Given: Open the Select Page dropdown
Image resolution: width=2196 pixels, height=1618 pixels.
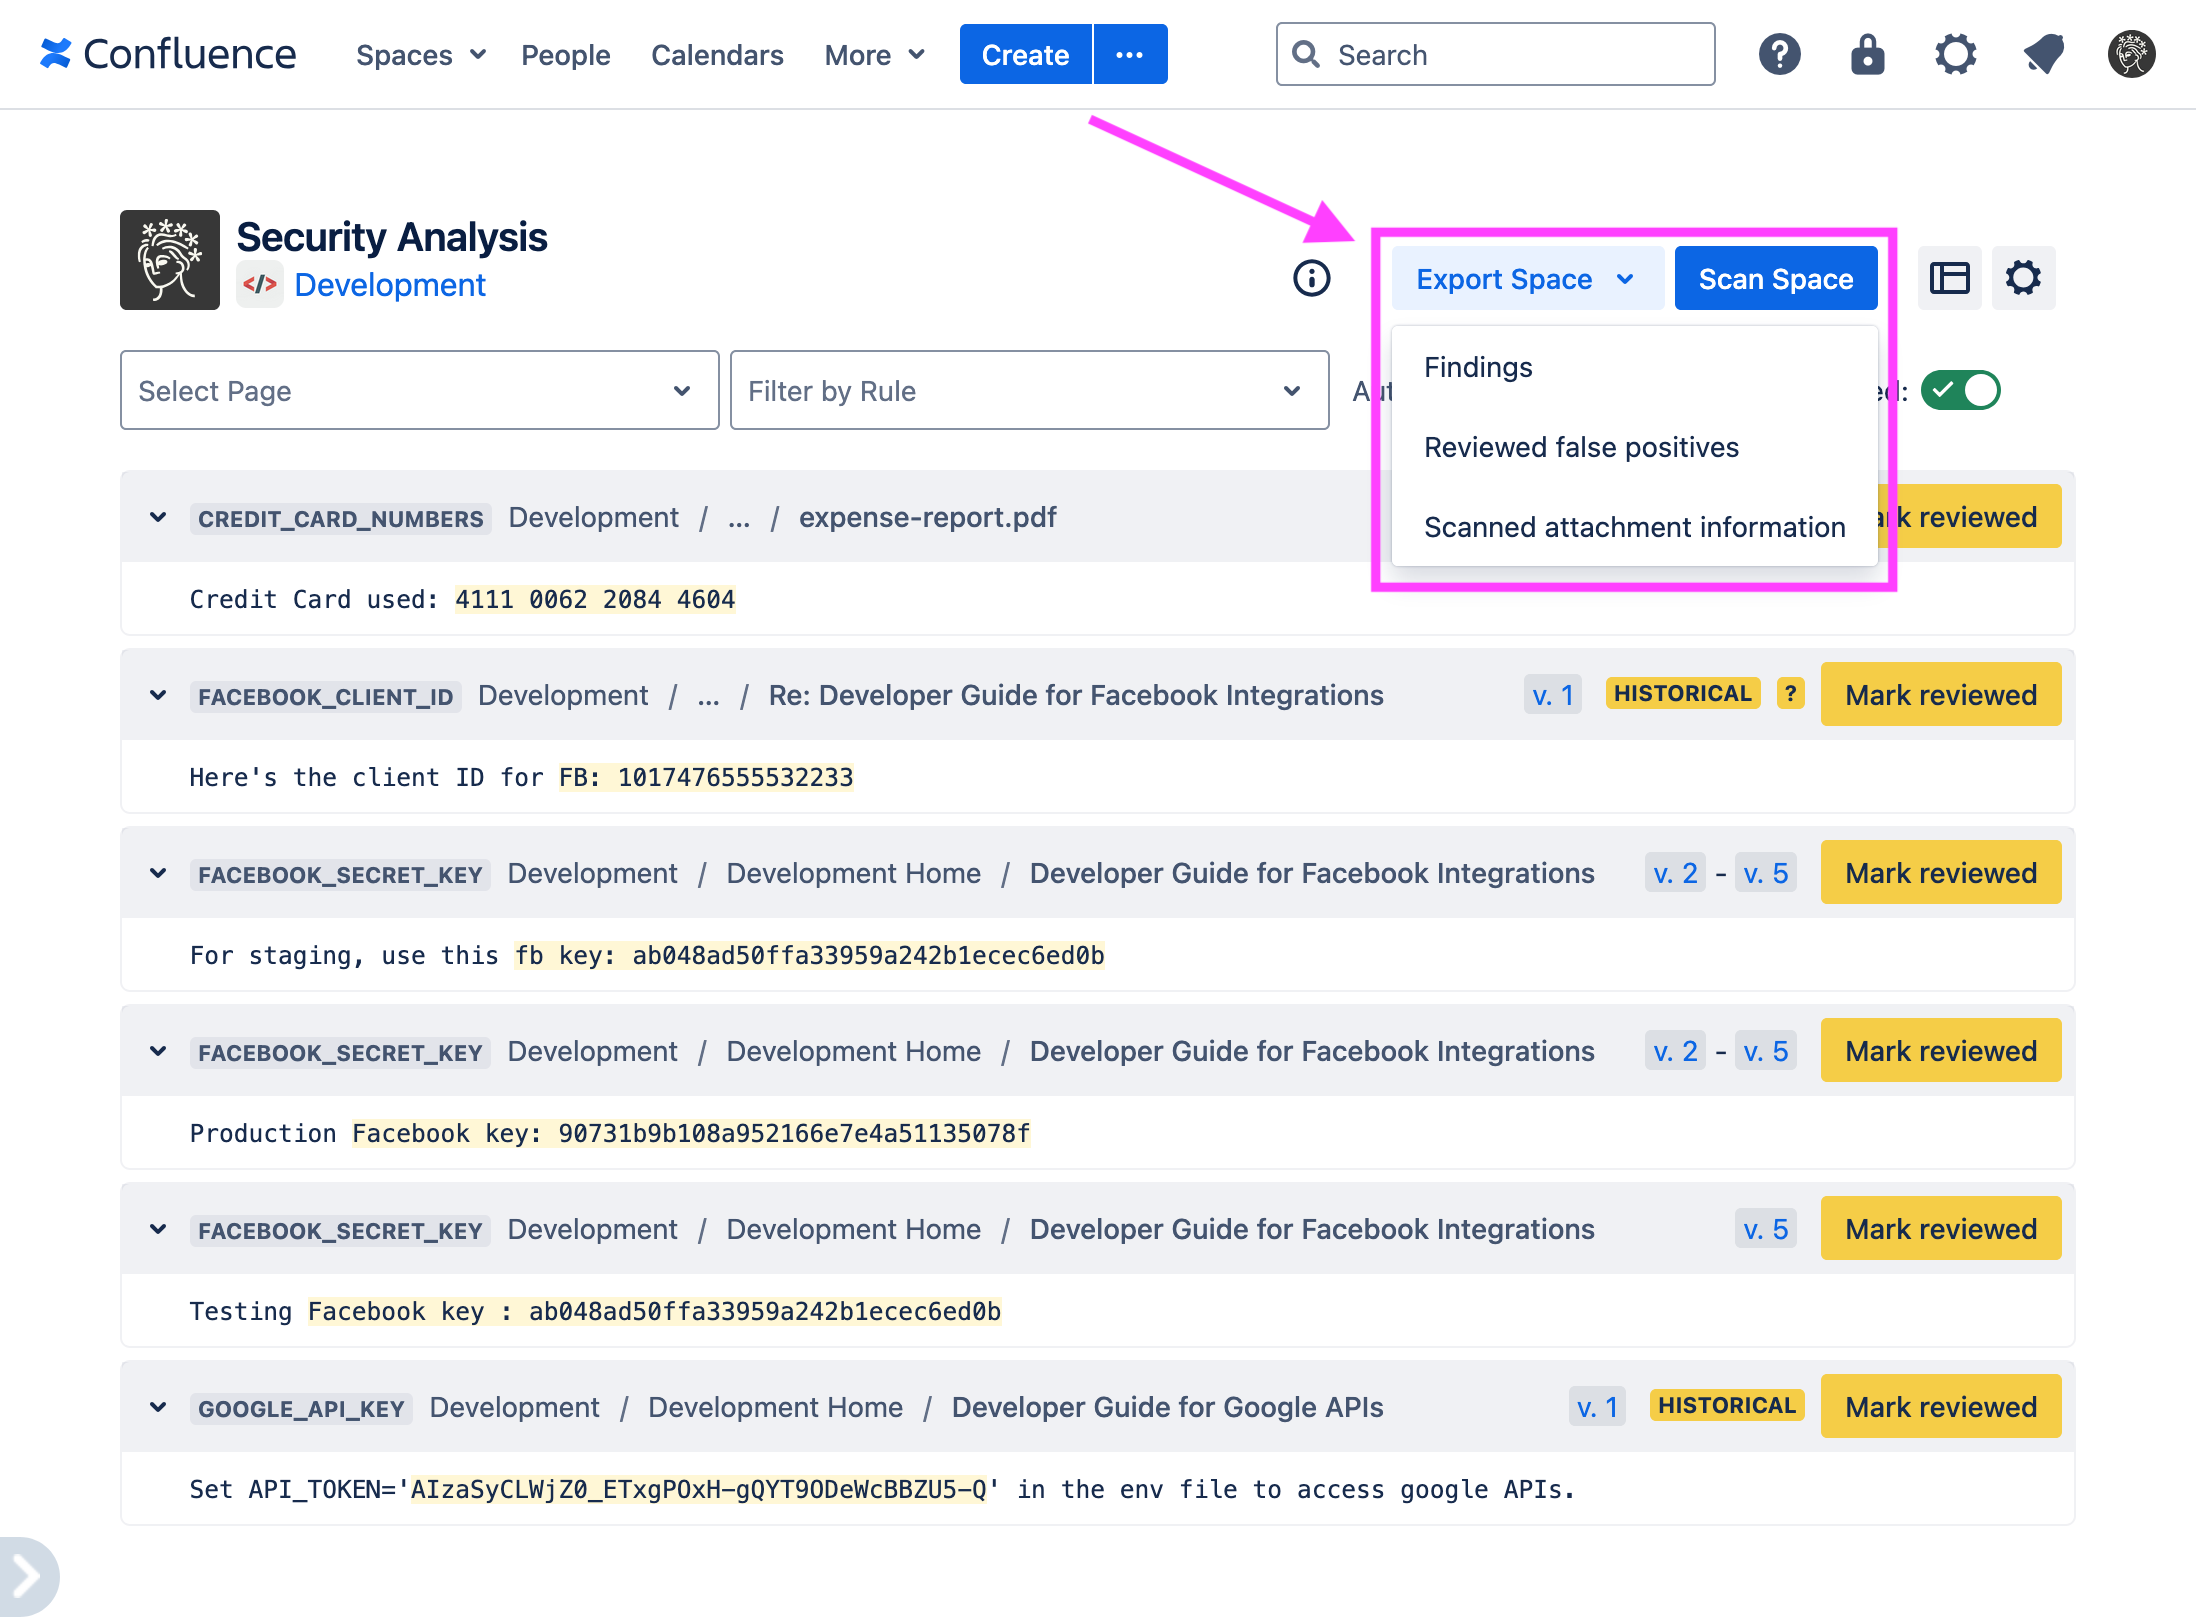Looking at the screenshot, I should 419,390.
